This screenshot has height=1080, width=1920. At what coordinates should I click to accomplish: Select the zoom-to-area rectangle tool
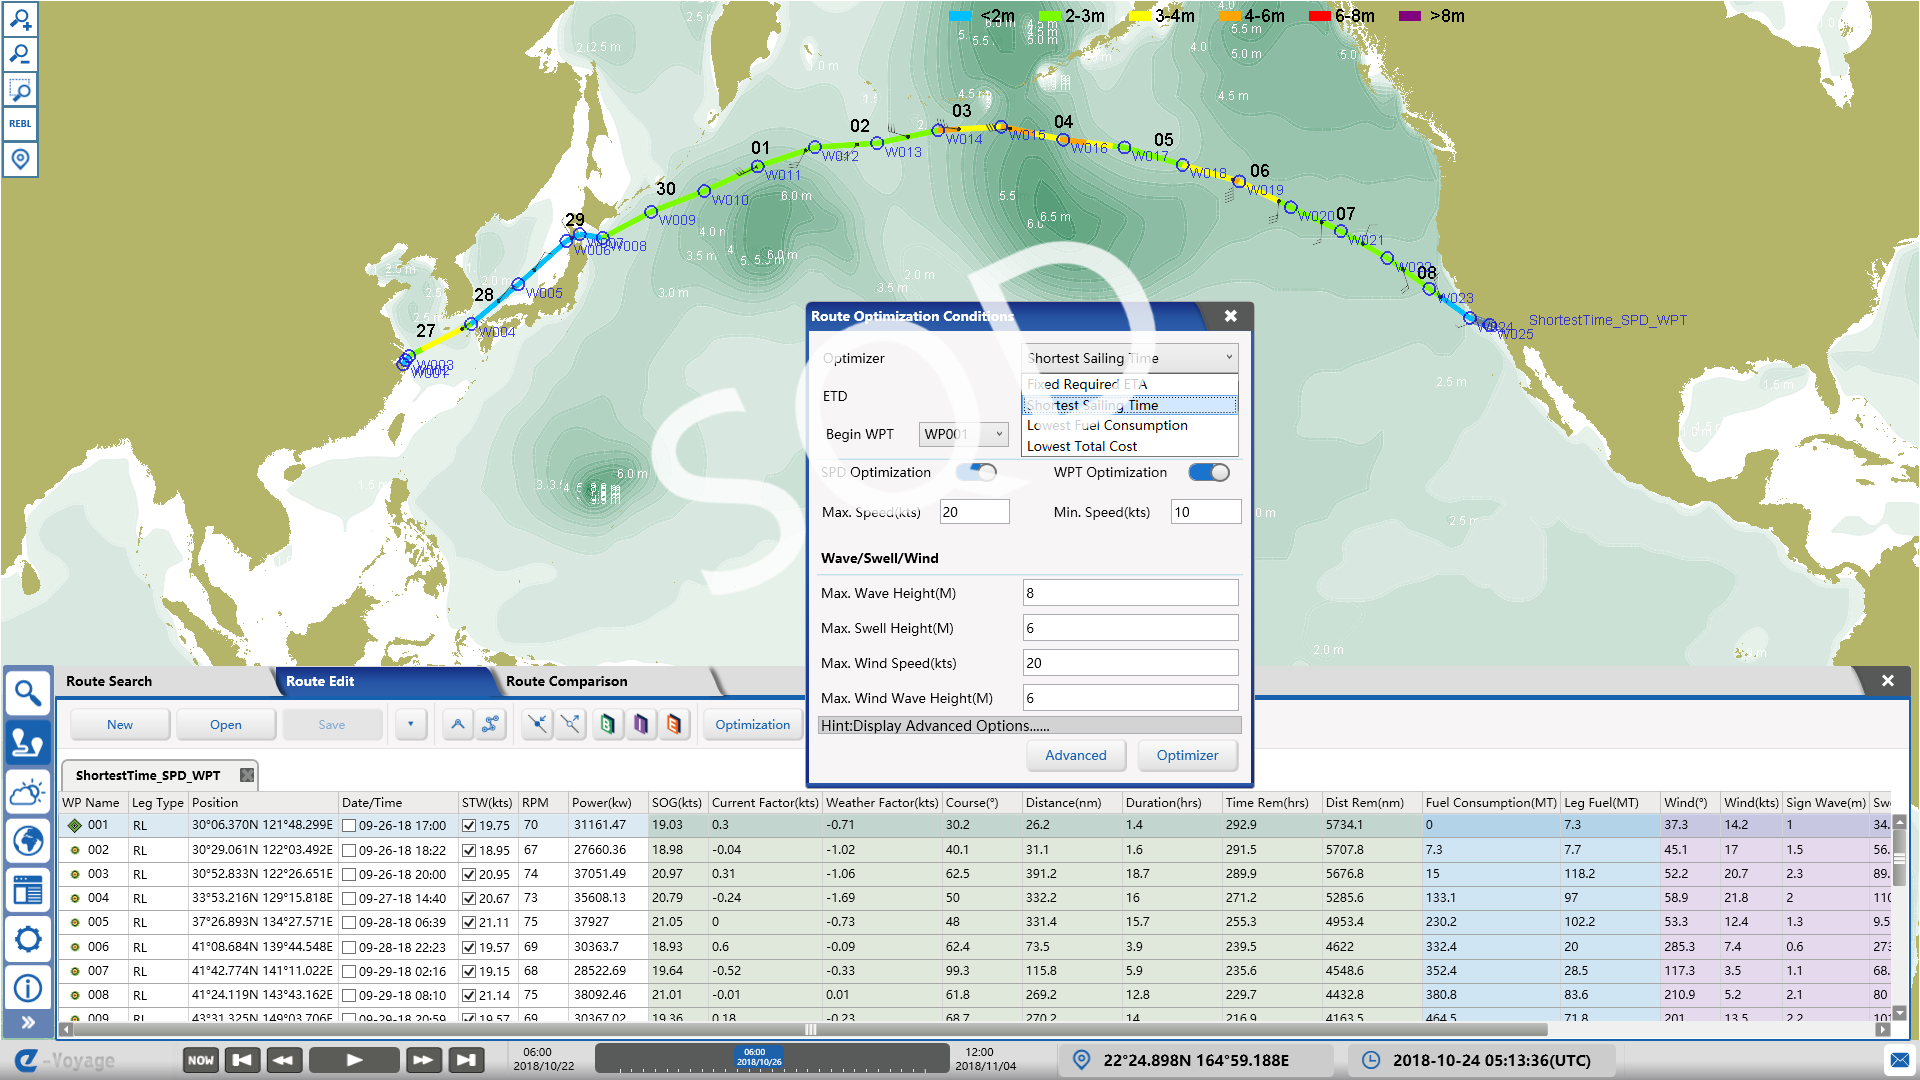click(x=20, y=90)
